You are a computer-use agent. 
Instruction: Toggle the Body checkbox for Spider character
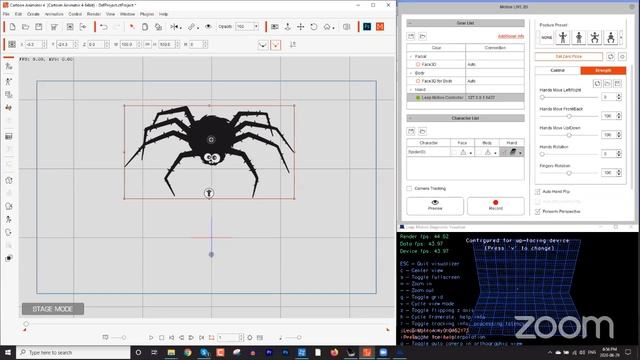click(479, 152)
